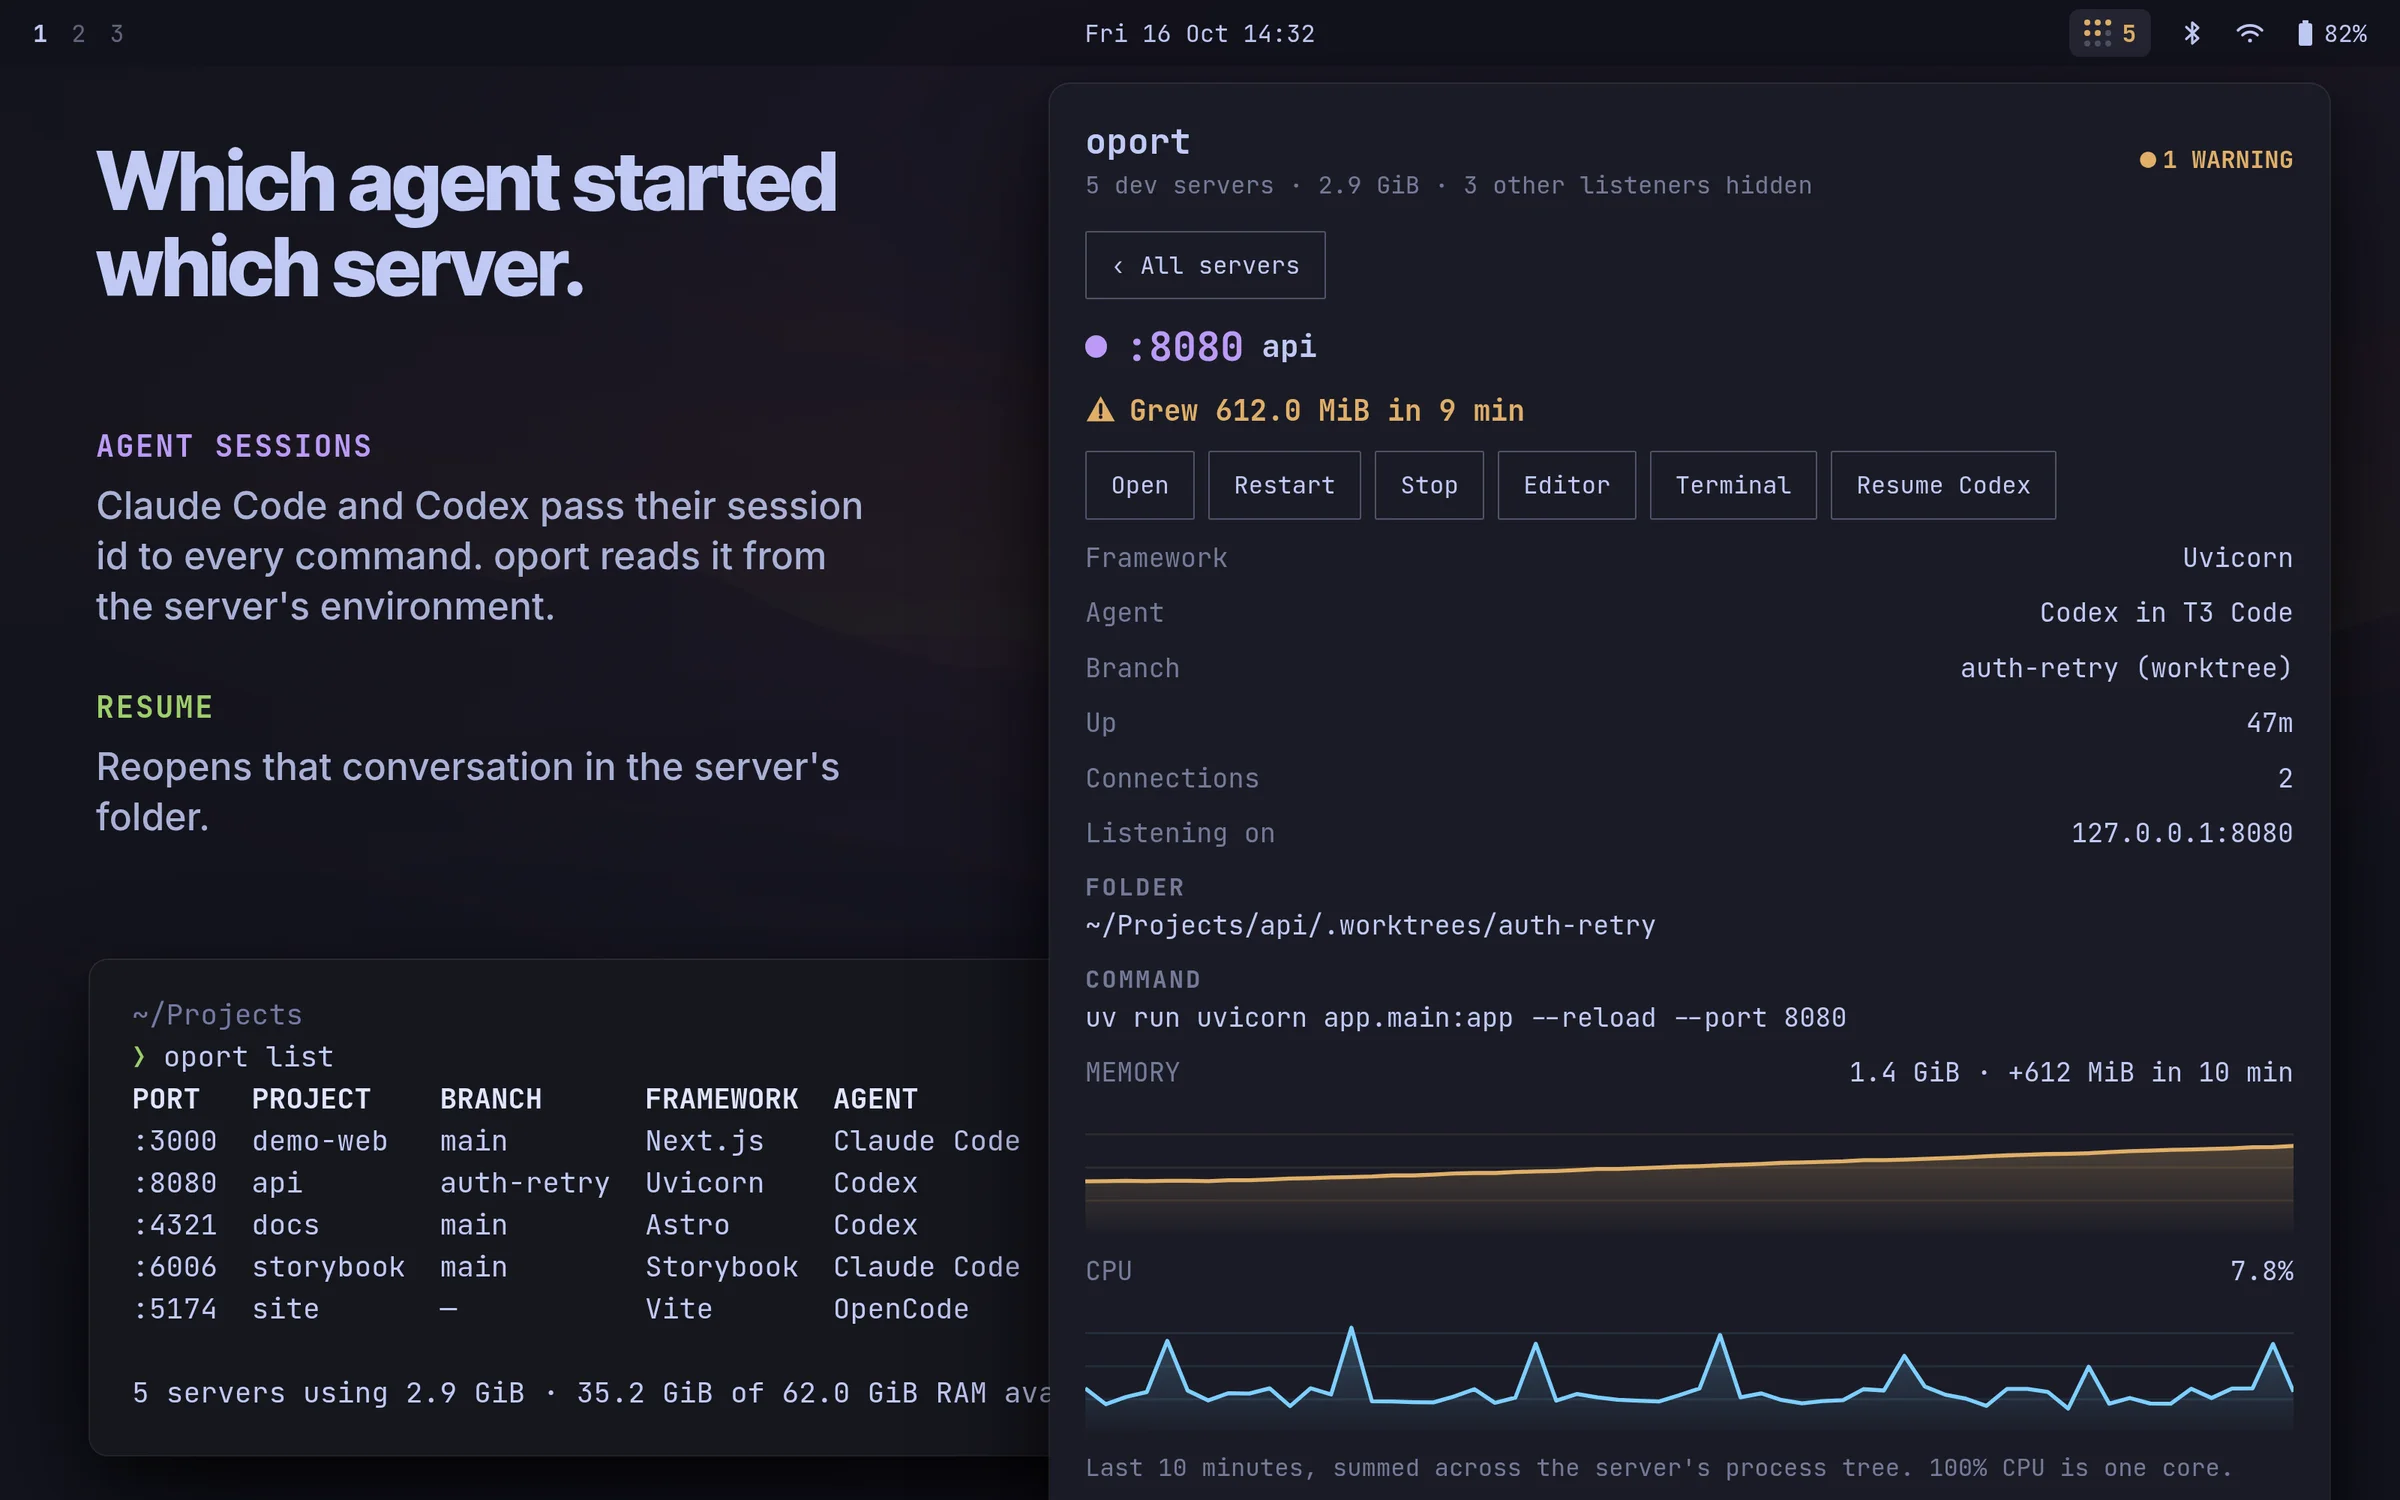
Task: Click the Next.js framework cell in terminal
Action: coord(704,1141)
